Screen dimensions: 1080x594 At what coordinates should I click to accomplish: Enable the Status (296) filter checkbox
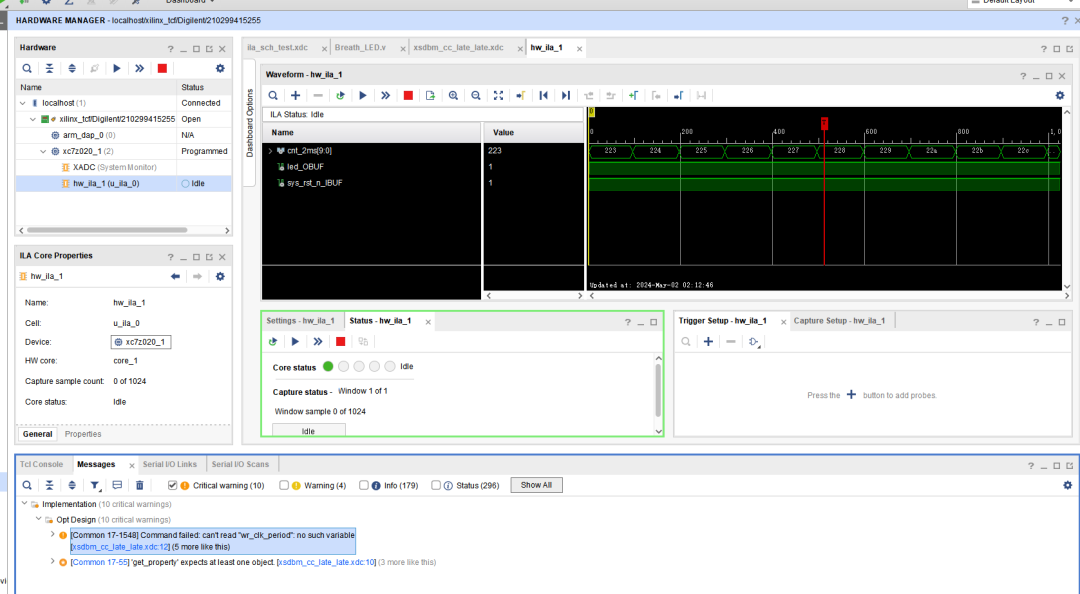436,486
